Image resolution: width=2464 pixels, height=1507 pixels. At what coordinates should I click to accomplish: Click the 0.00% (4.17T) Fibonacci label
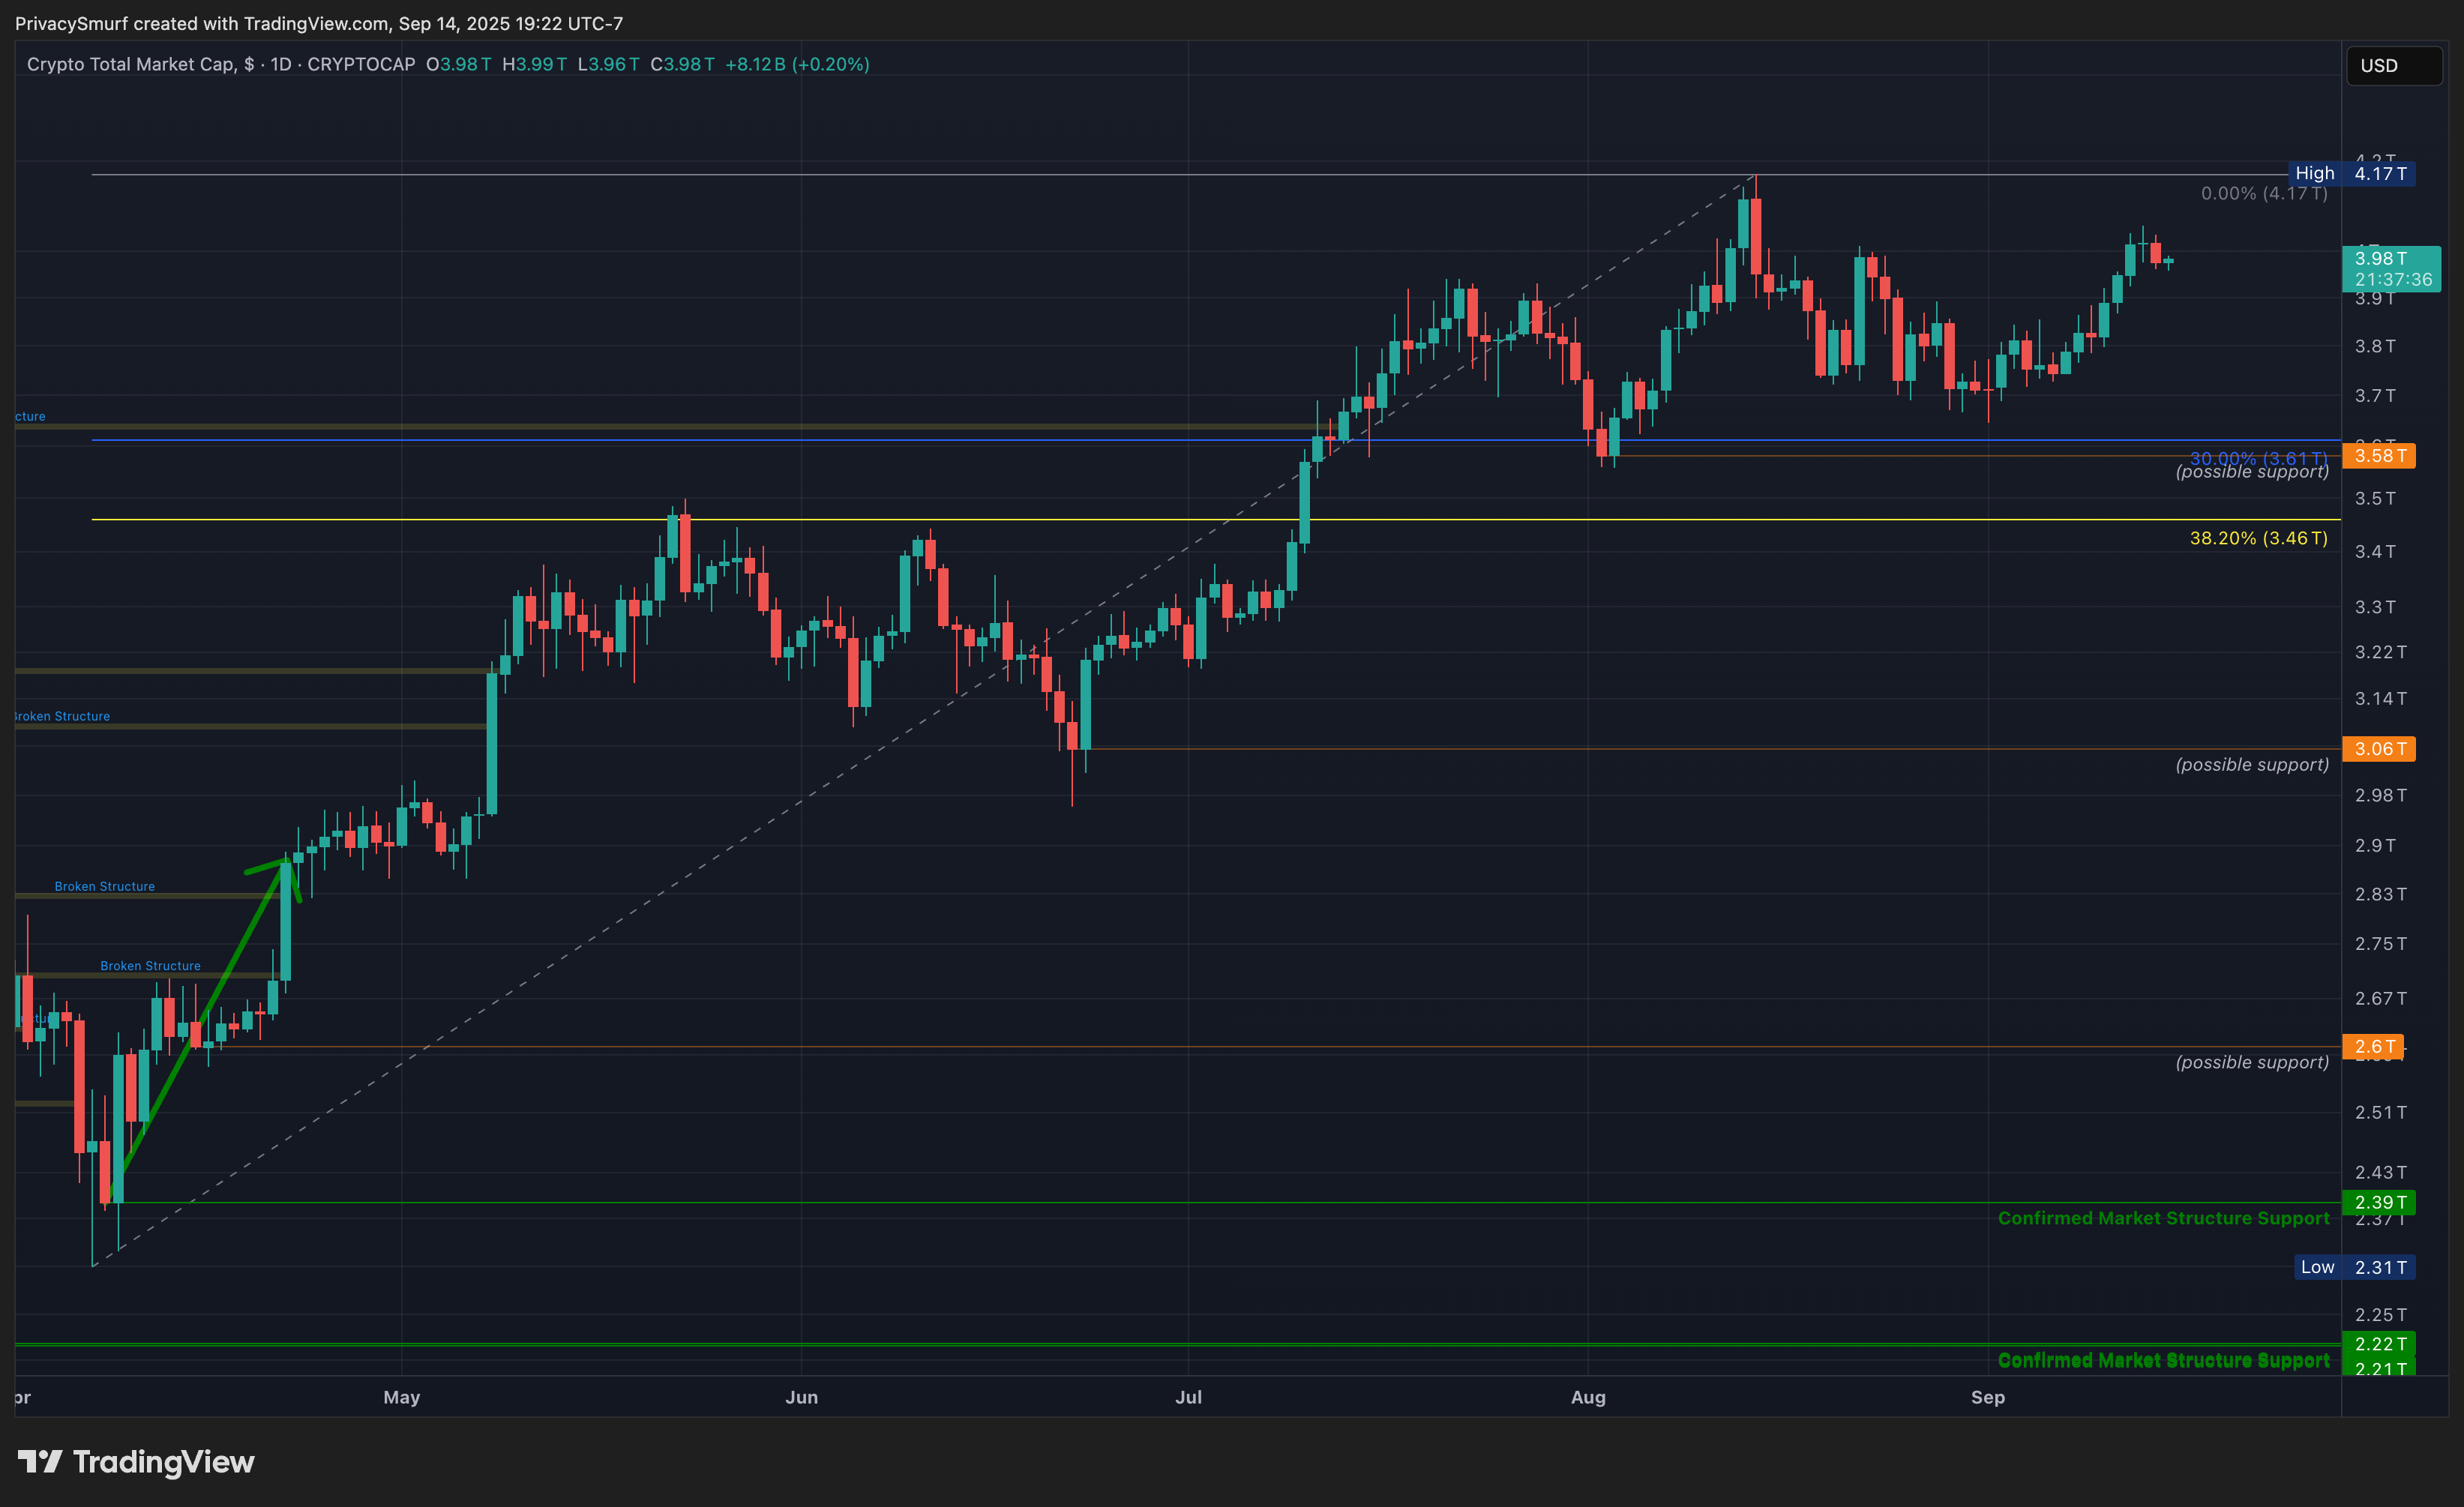tap(2263, 193)
